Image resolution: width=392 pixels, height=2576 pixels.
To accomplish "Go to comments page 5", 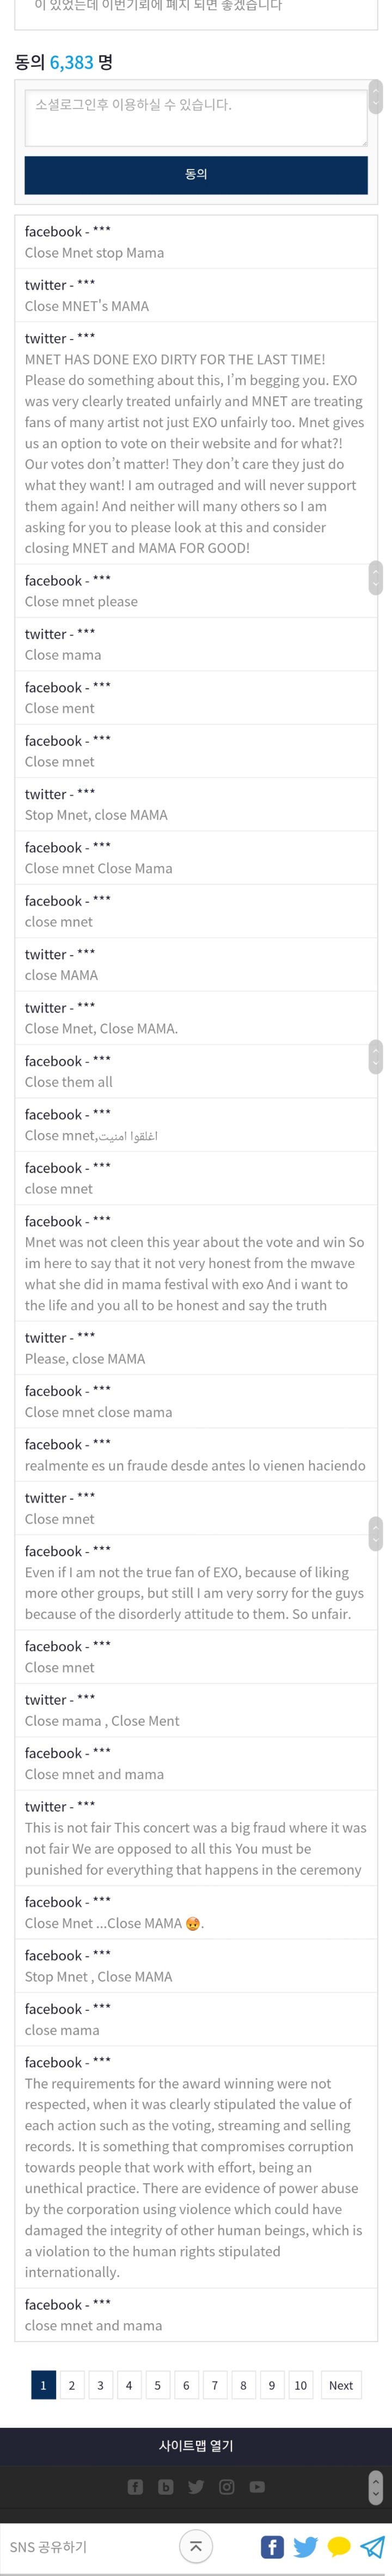I will pos(157,2384).
